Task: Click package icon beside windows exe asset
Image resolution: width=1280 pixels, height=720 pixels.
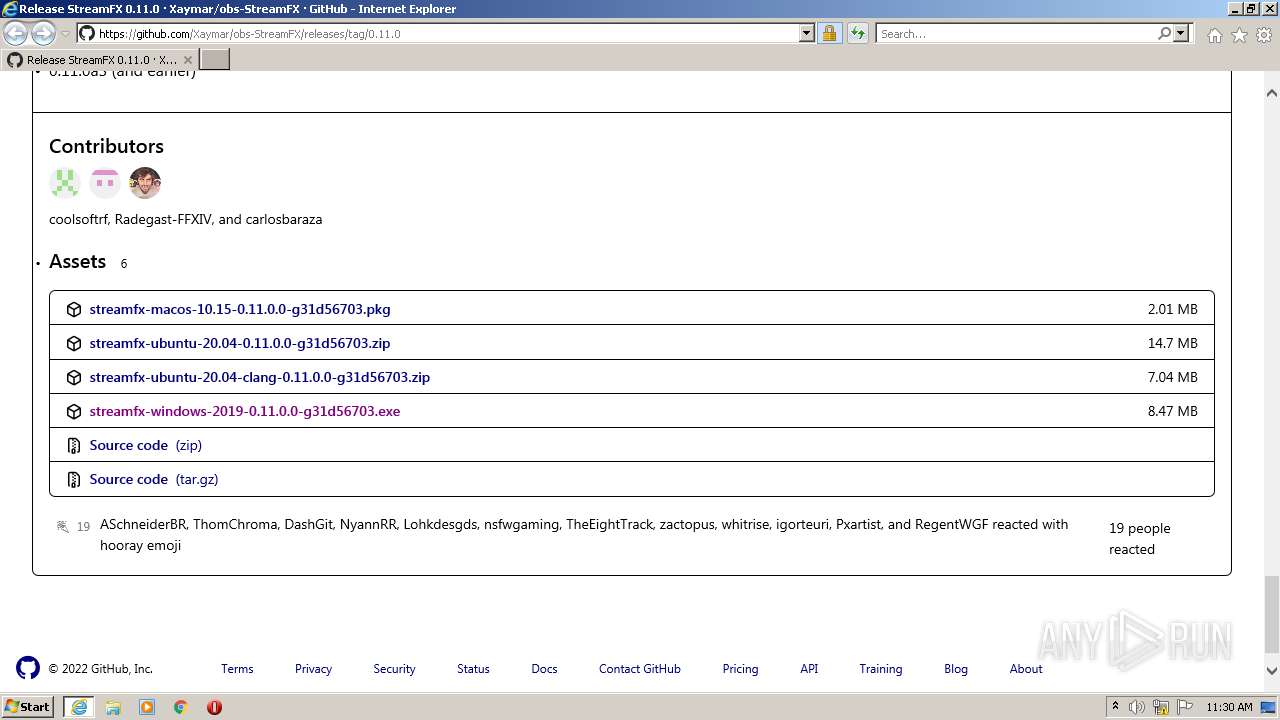Action: (73, 411)
